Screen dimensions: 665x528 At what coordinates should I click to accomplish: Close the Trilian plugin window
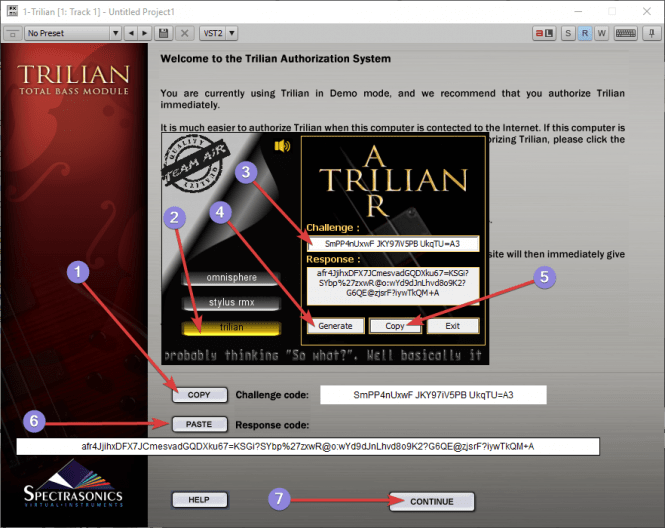pyautogui.click(x=647, y=11)
